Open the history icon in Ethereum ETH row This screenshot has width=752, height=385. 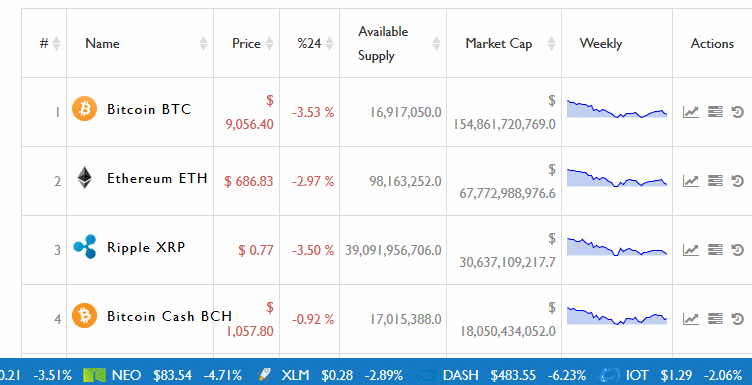tap(737, 181)
